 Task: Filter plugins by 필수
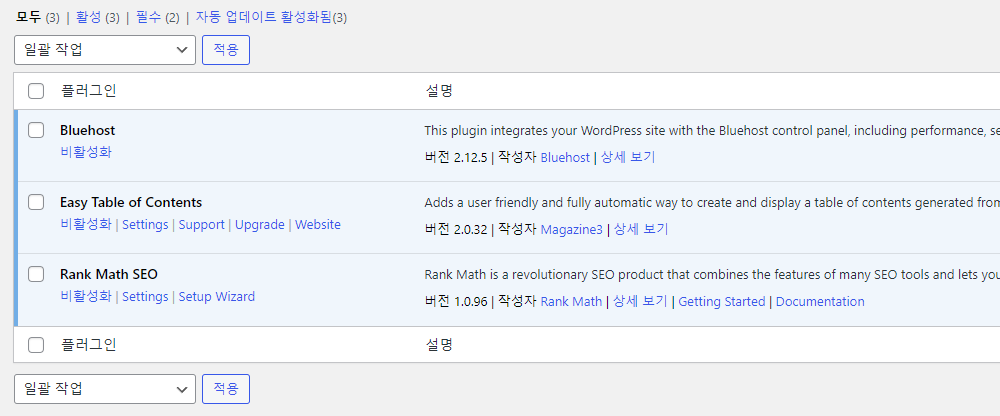coord(149,17)
